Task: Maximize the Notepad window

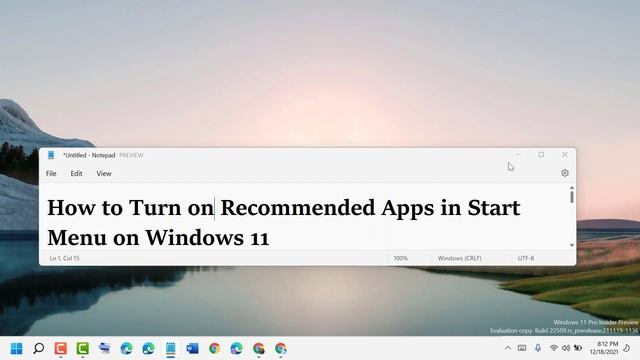Action: coord(541,155)
